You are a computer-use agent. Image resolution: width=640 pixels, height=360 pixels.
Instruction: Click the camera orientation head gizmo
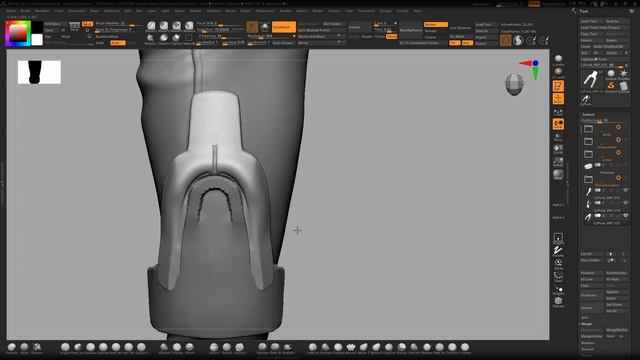pyautogui.click(x=514, y=84)
